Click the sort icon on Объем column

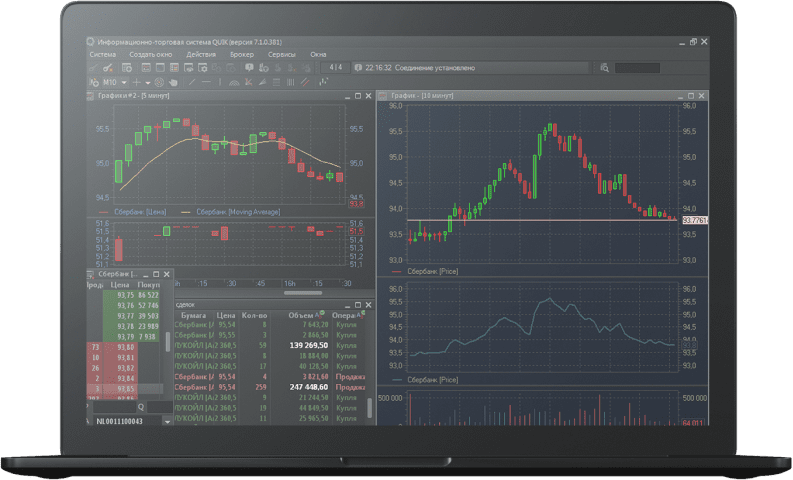321,313
